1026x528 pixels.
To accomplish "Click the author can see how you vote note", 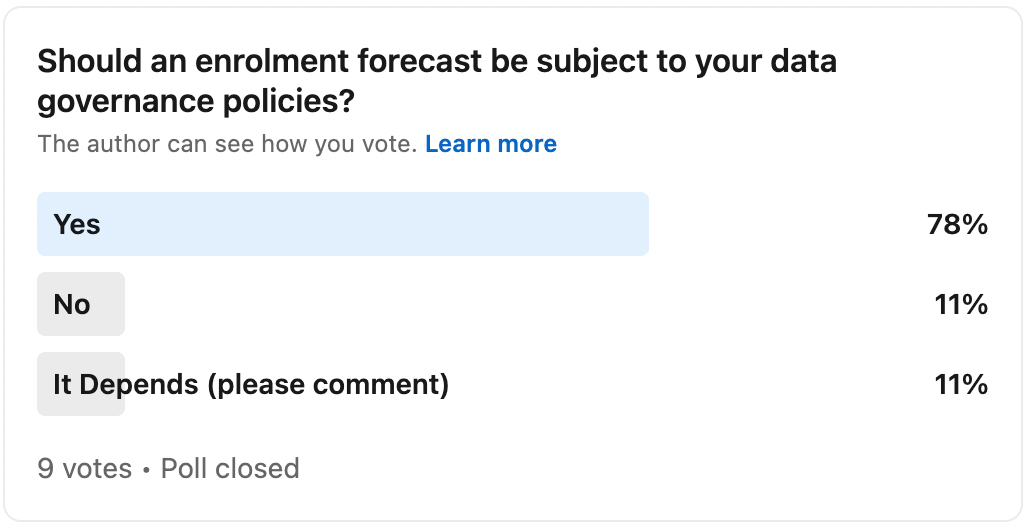I will (227, 144).
